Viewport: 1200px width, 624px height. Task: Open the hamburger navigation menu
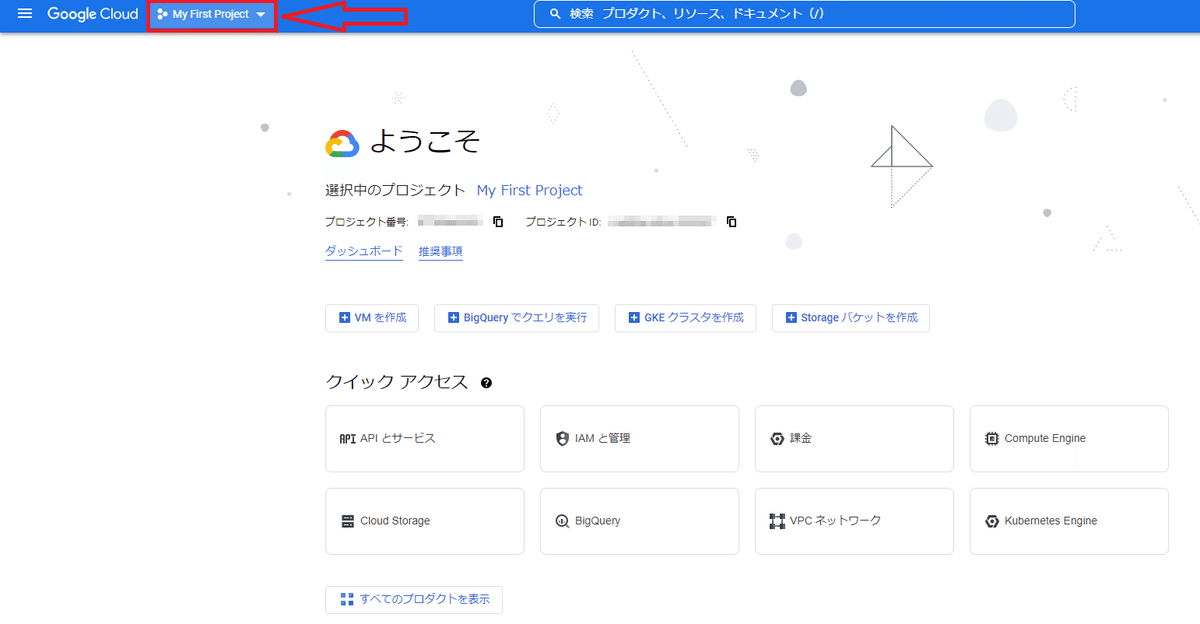click(x=25, y=14)
